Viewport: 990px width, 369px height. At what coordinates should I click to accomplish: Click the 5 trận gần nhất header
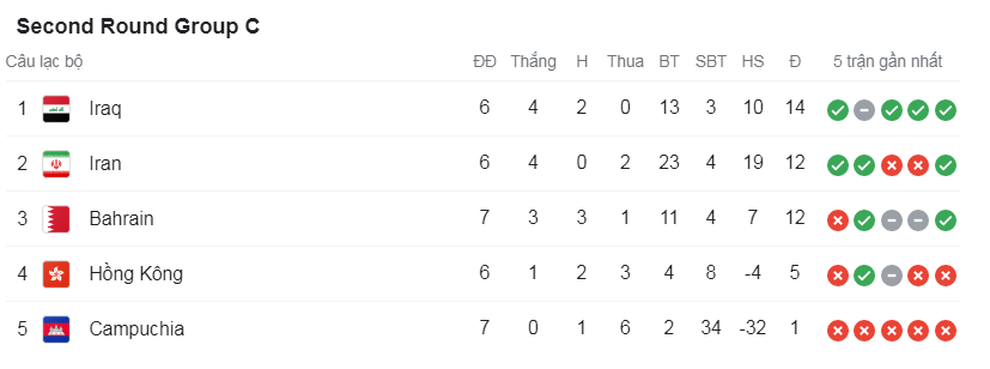(888, 62)
